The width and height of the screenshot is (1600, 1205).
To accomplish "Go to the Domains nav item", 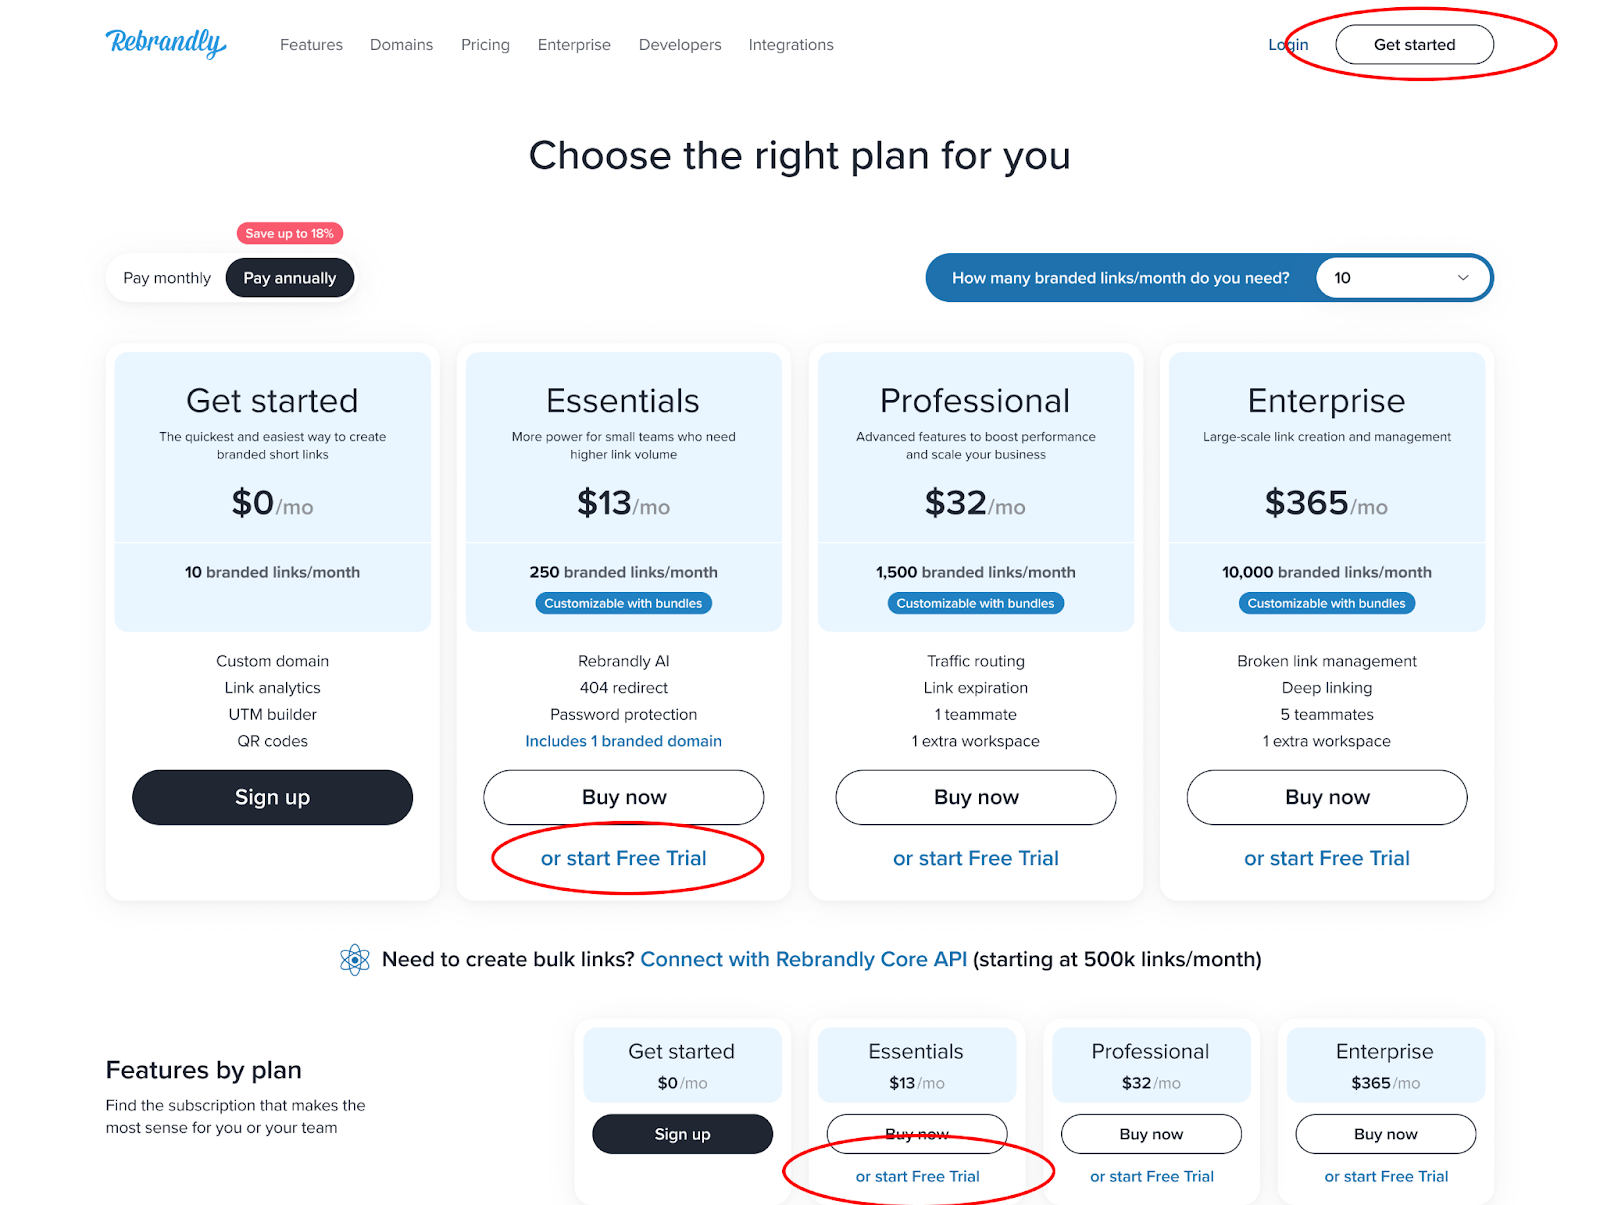I will pyautogui.click(x=401, y=45).
